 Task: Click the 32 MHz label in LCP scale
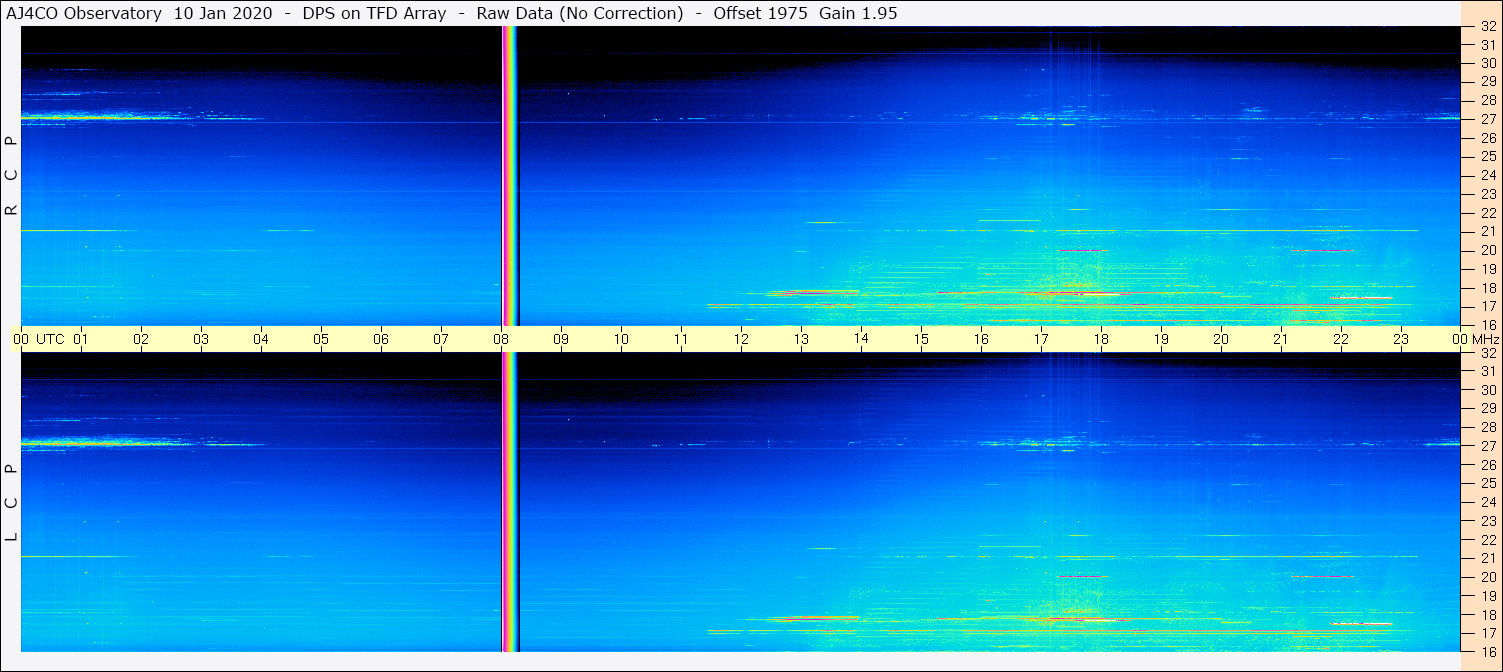tap(1488, 353)
